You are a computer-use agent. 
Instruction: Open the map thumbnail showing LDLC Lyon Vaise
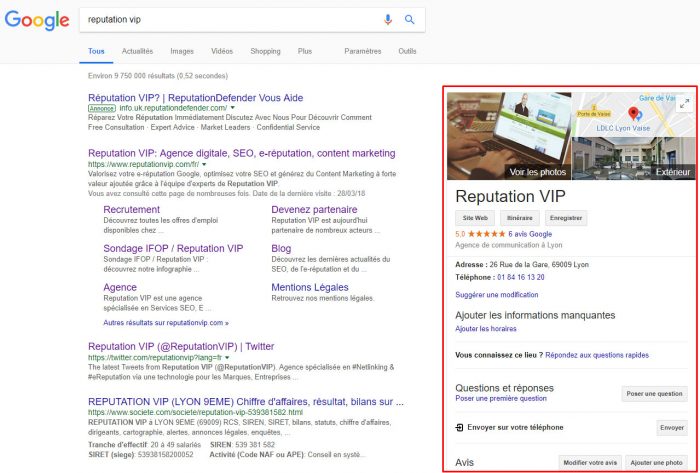tap(633, 114)
